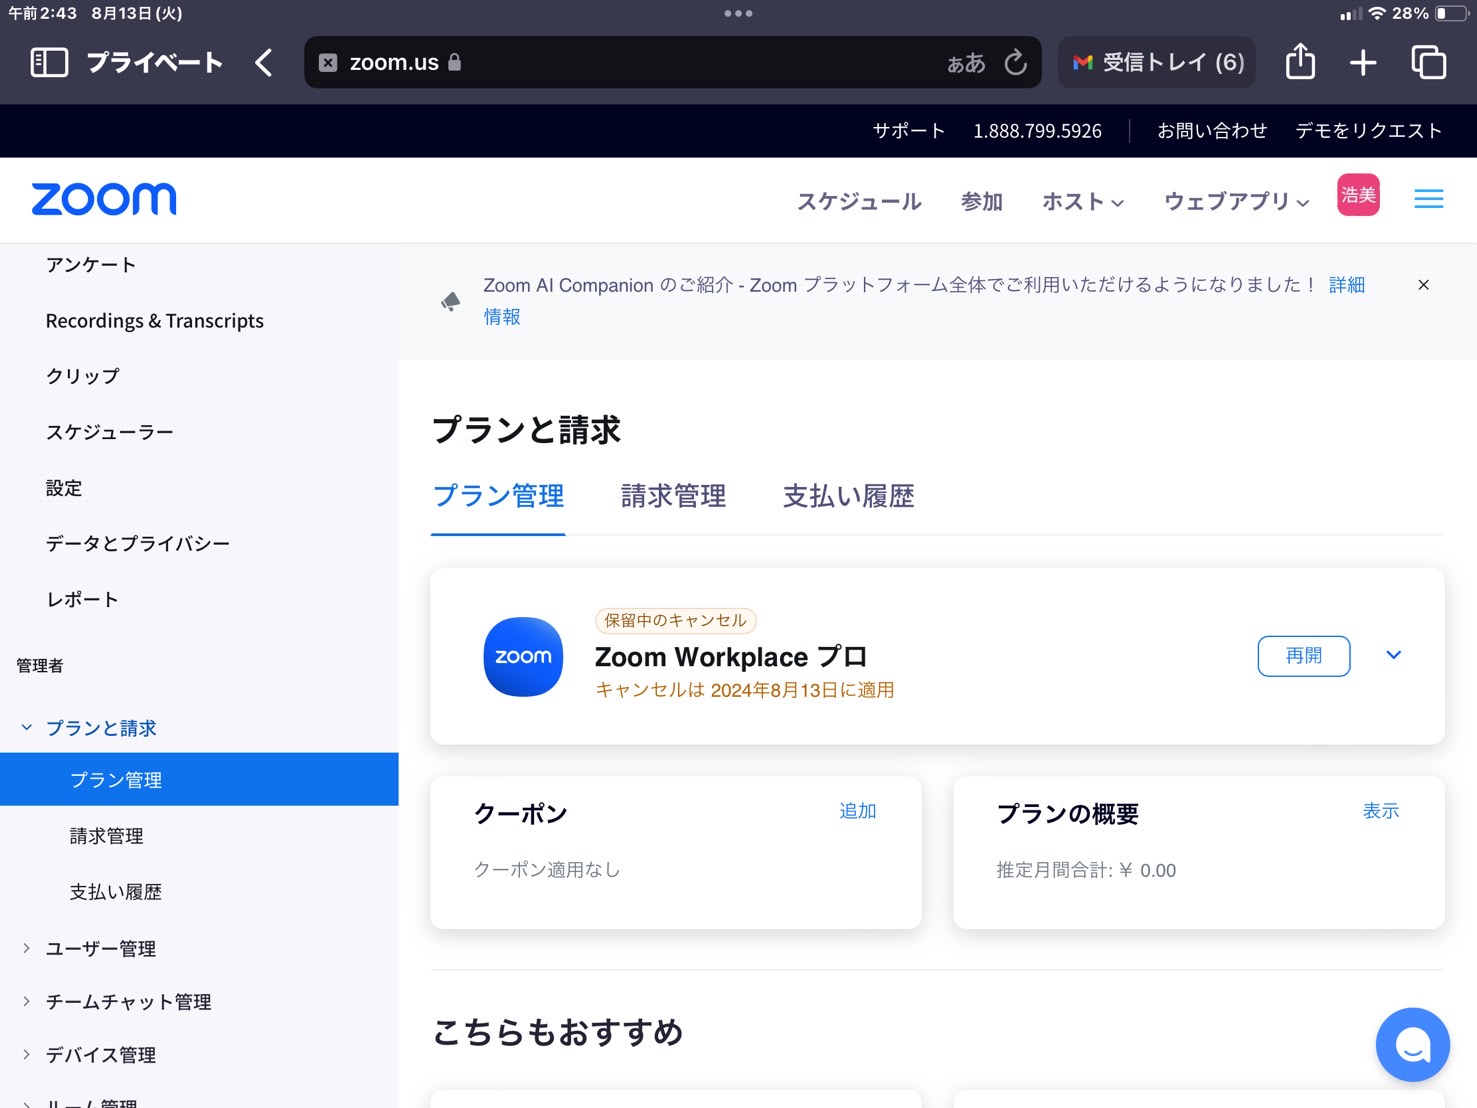Open the Safari share sheet icon
This screenshot has width=1477, height=1108.
click(1300, 61)
